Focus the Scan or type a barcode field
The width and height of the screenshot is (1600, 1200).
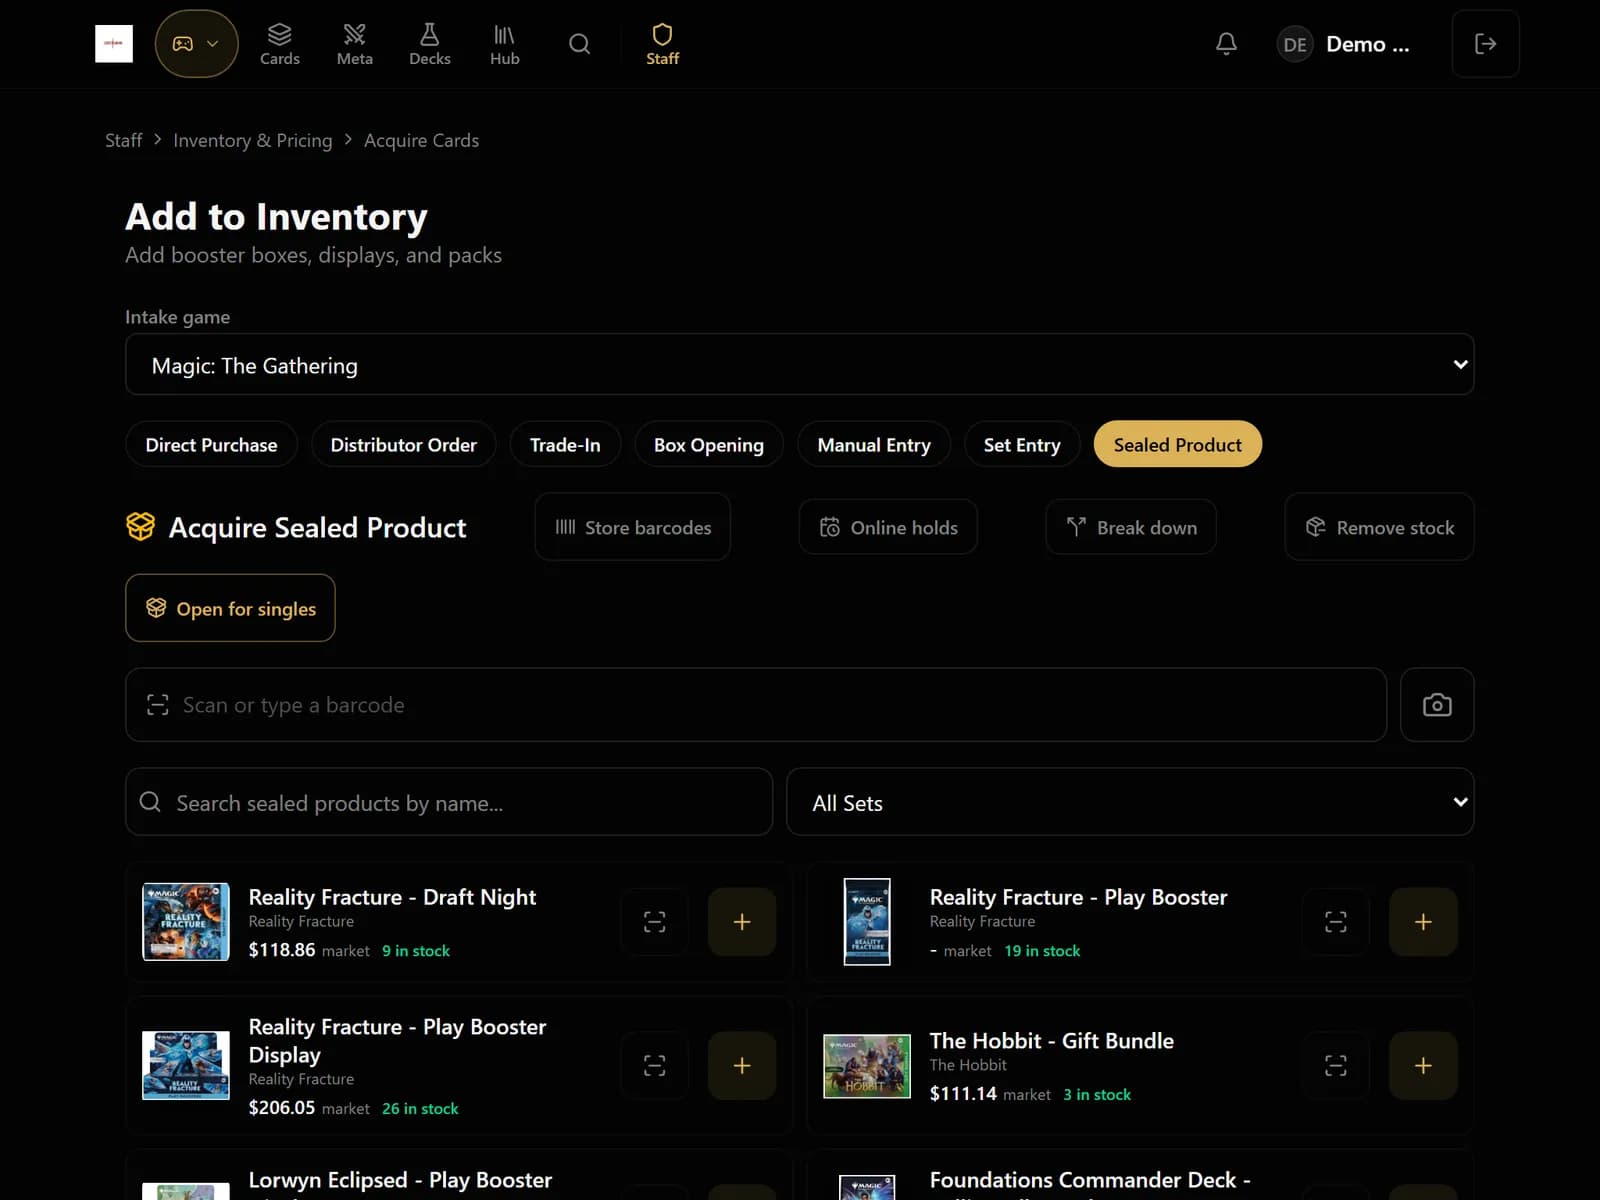click(x=756, y=705)
